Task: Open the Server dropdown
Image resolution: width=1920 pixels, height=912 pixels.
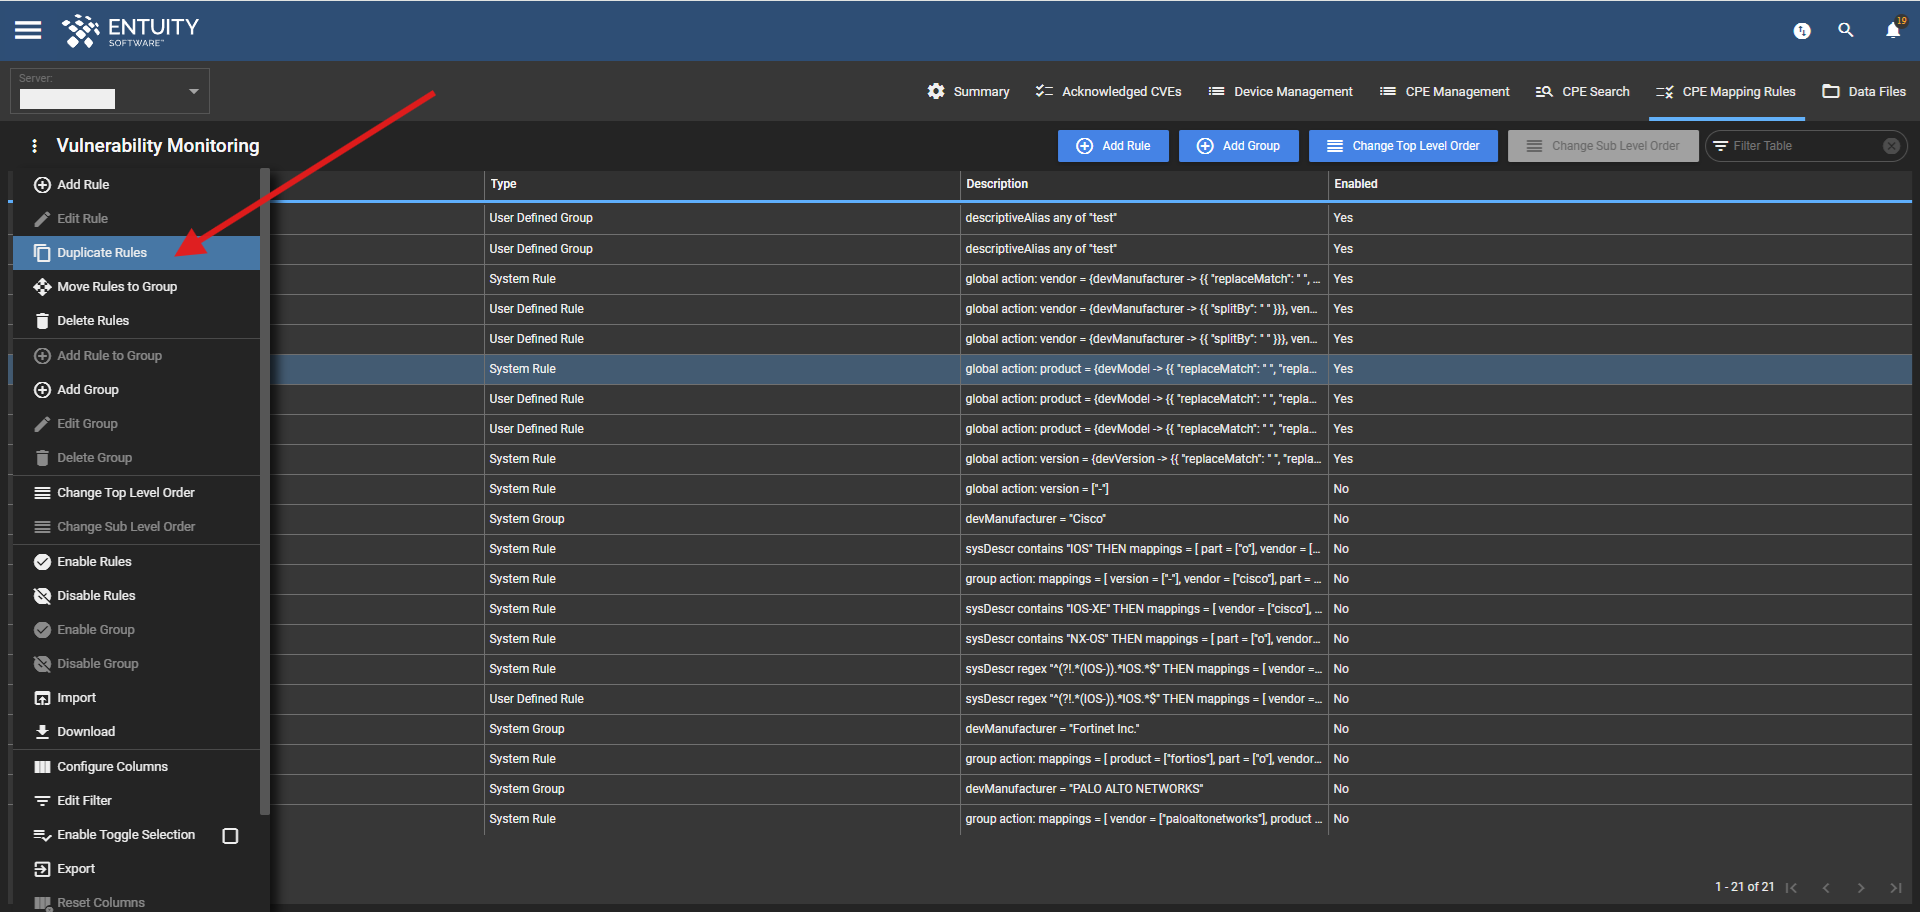Action: 110,91
